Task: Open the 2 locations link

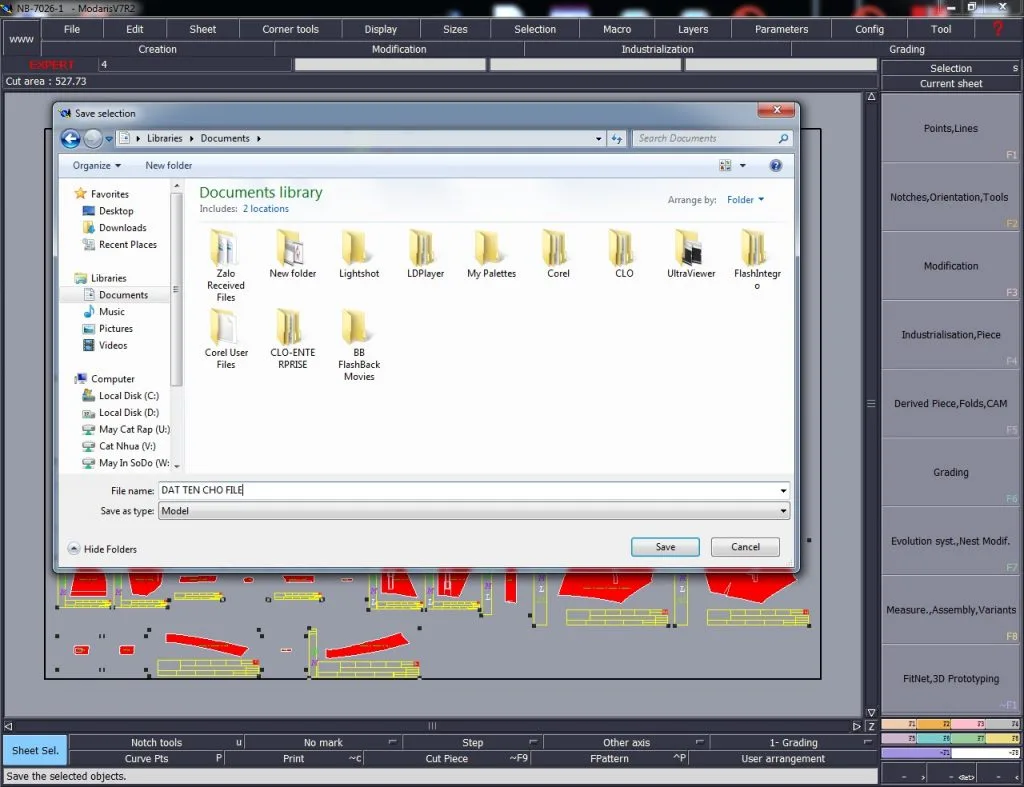Action: 266,209
